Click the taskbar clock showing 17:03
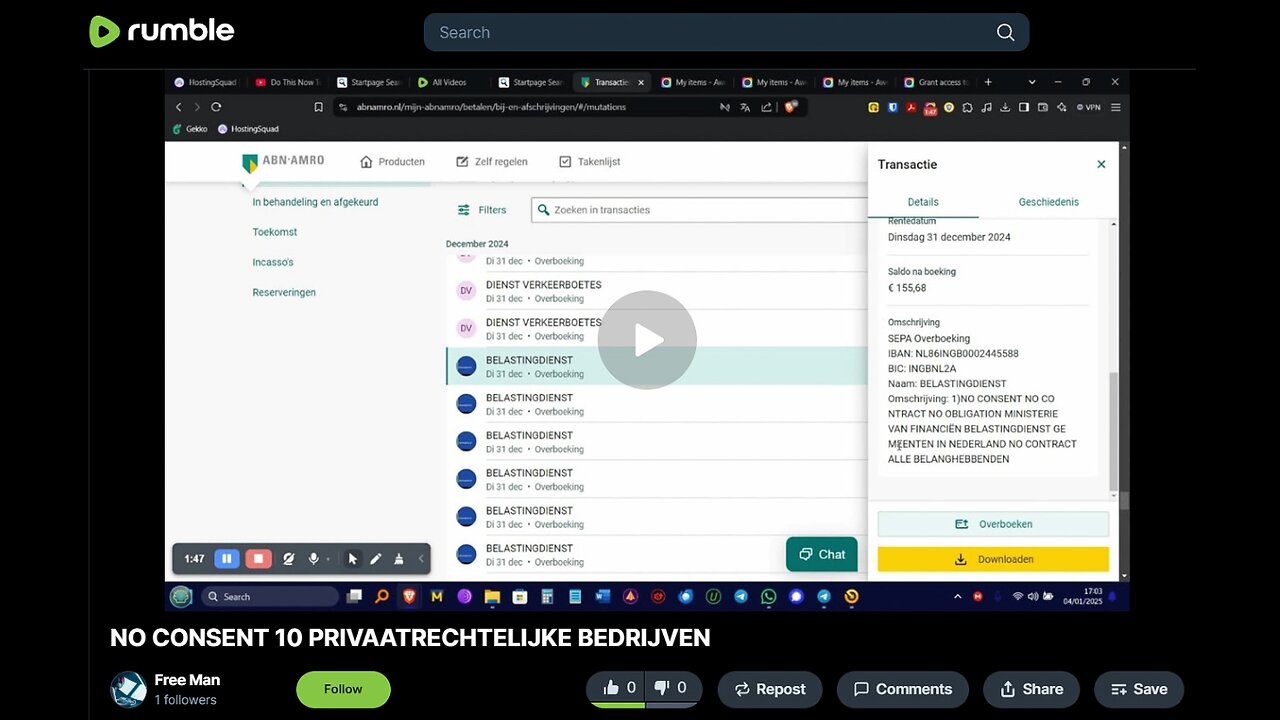Screen dimensions: 1280x720 1084,597
